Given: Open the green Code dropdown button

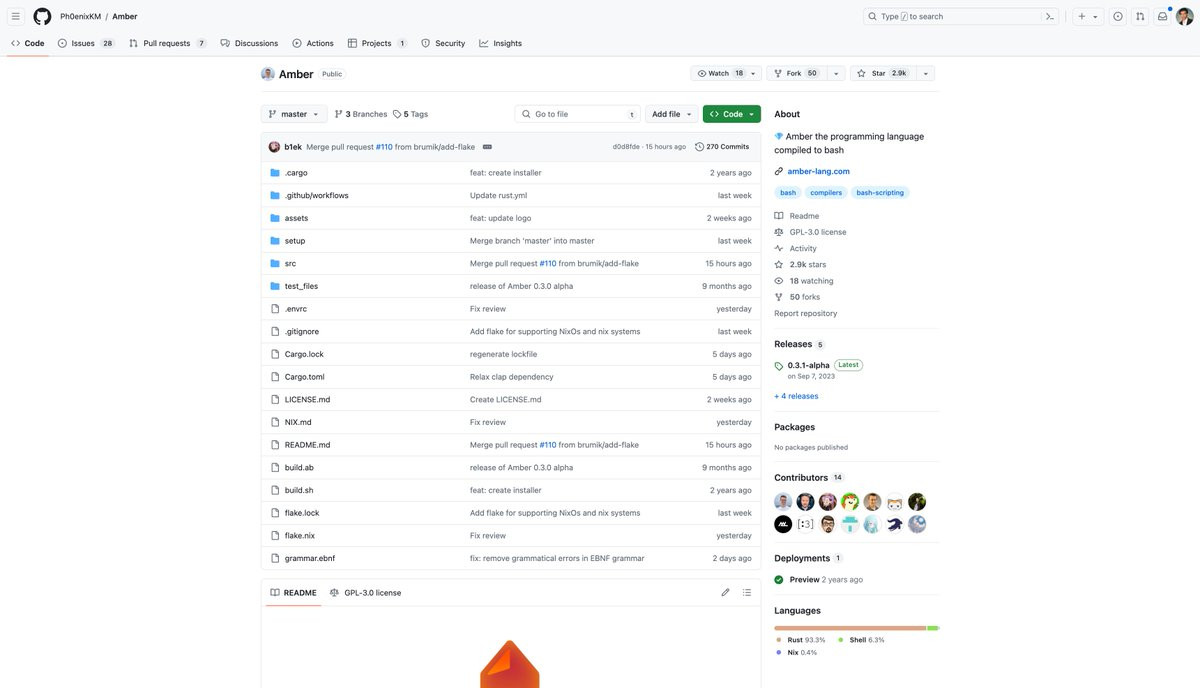Looking at the screenshot, I should point(731,114).
